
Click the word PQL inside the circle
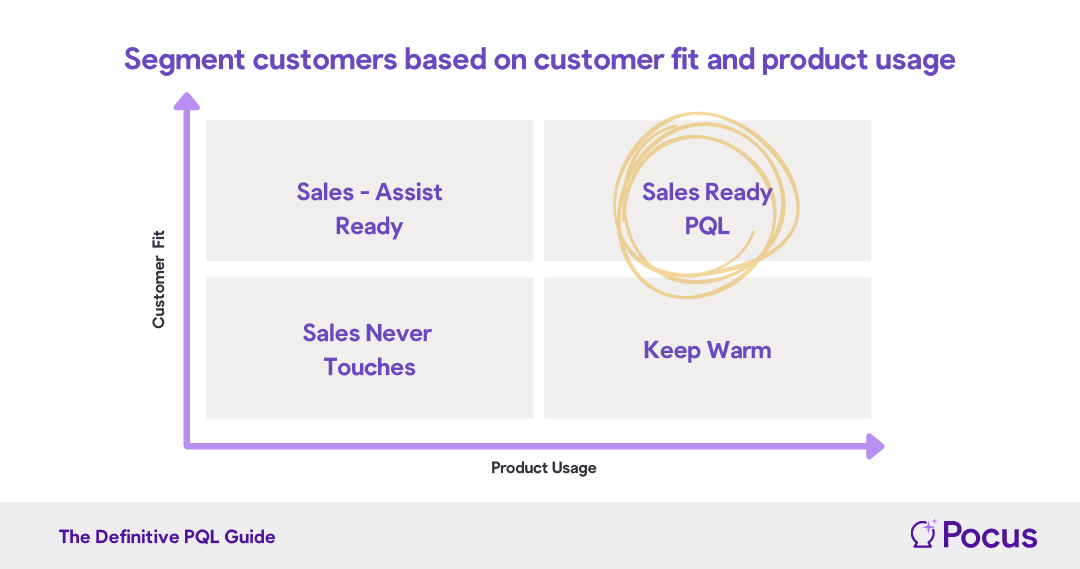[707, 226]
